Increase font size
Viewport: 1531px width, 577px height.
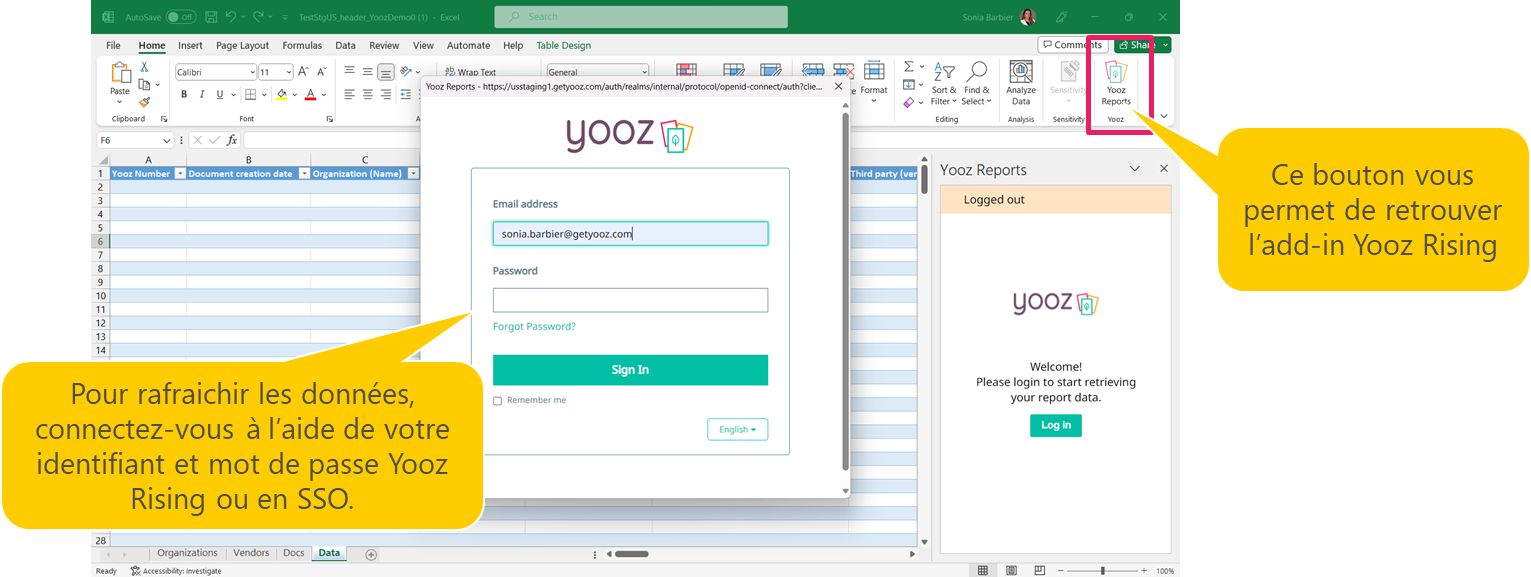(x=305, y=72)
